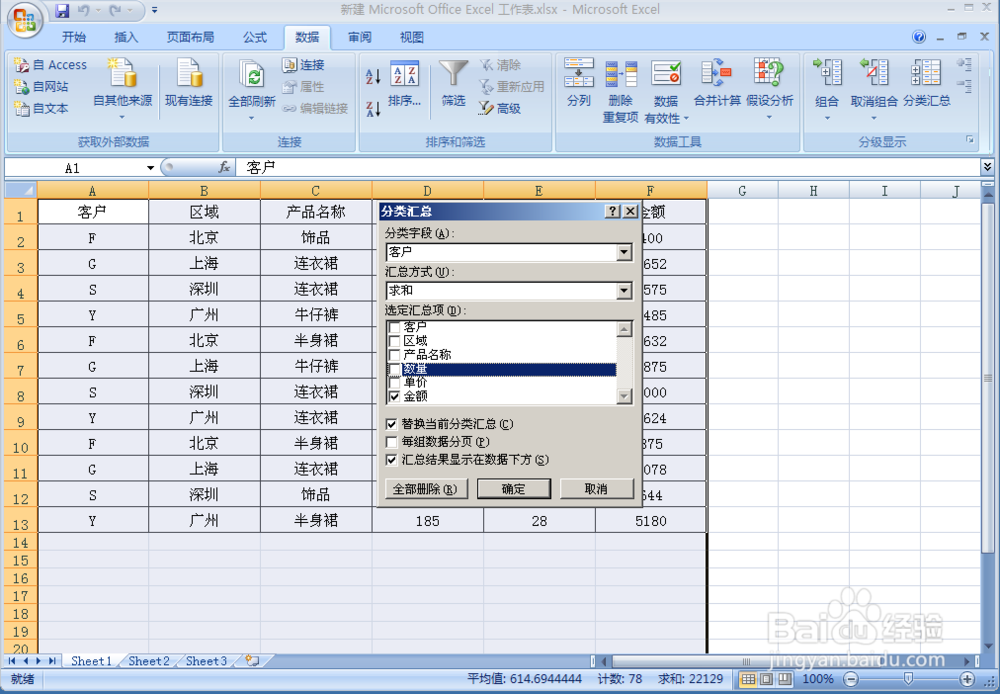Image resolution: width=1000 pixels, height=694 pixels.
Task: Click zoom out minus button
Action: [x=851, y=679]
